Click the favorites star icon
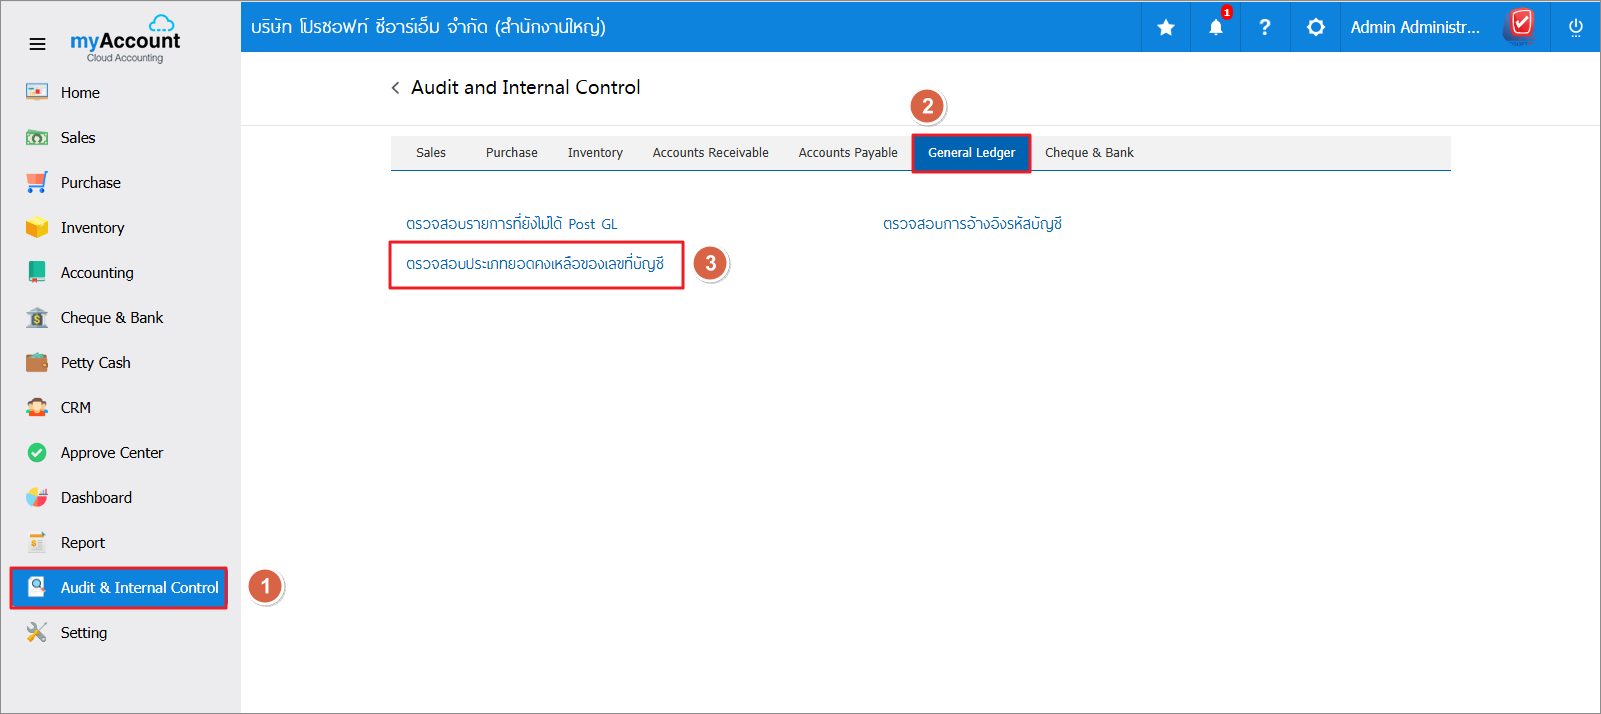 1166,27
